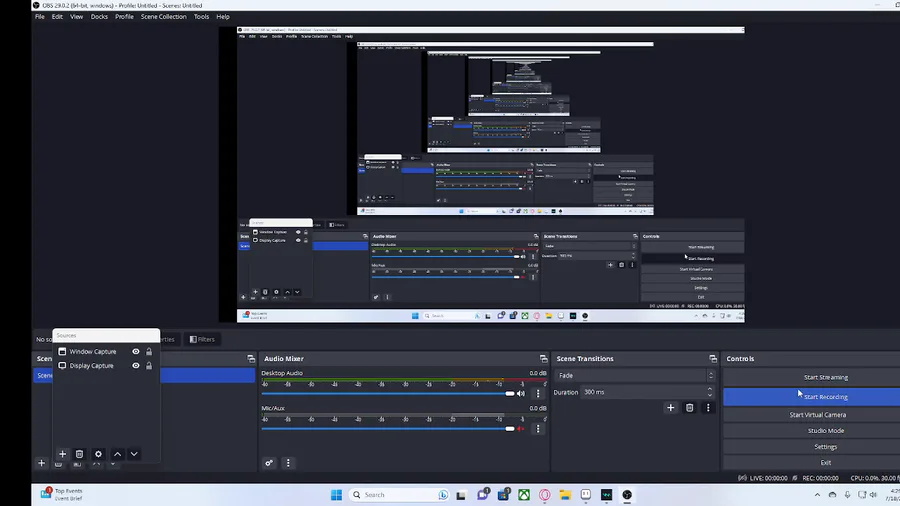Click Exit in Controls dock
The image size is (900, 506).
[x=812, y=462]
